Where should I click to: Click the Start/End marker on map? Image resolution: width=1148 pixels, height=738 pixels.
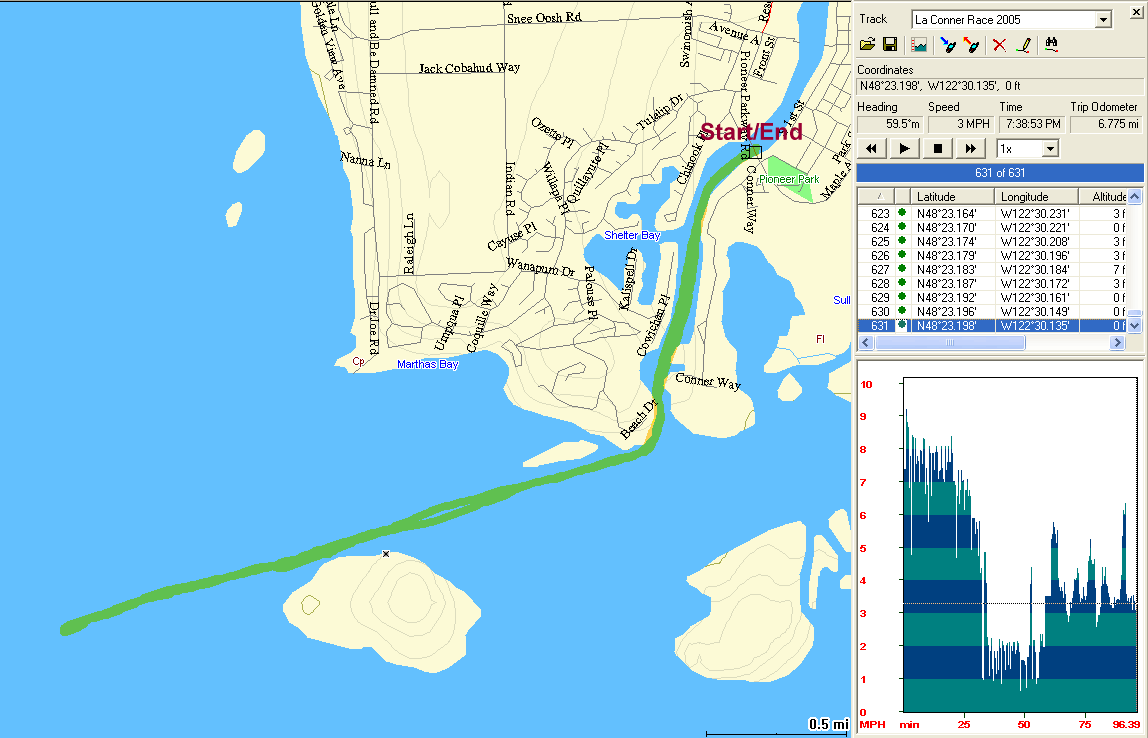[755, 152]
